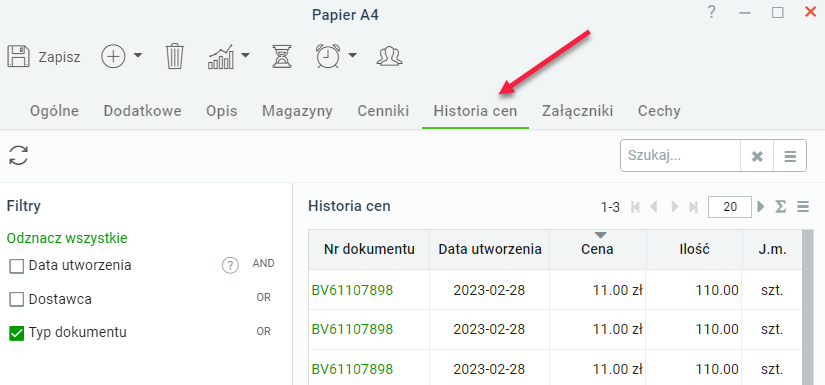Image resolution: width=825 pixels, height=385 pixels.
Task: Click the trash bin delete icon
Action: tap(175, 56)
